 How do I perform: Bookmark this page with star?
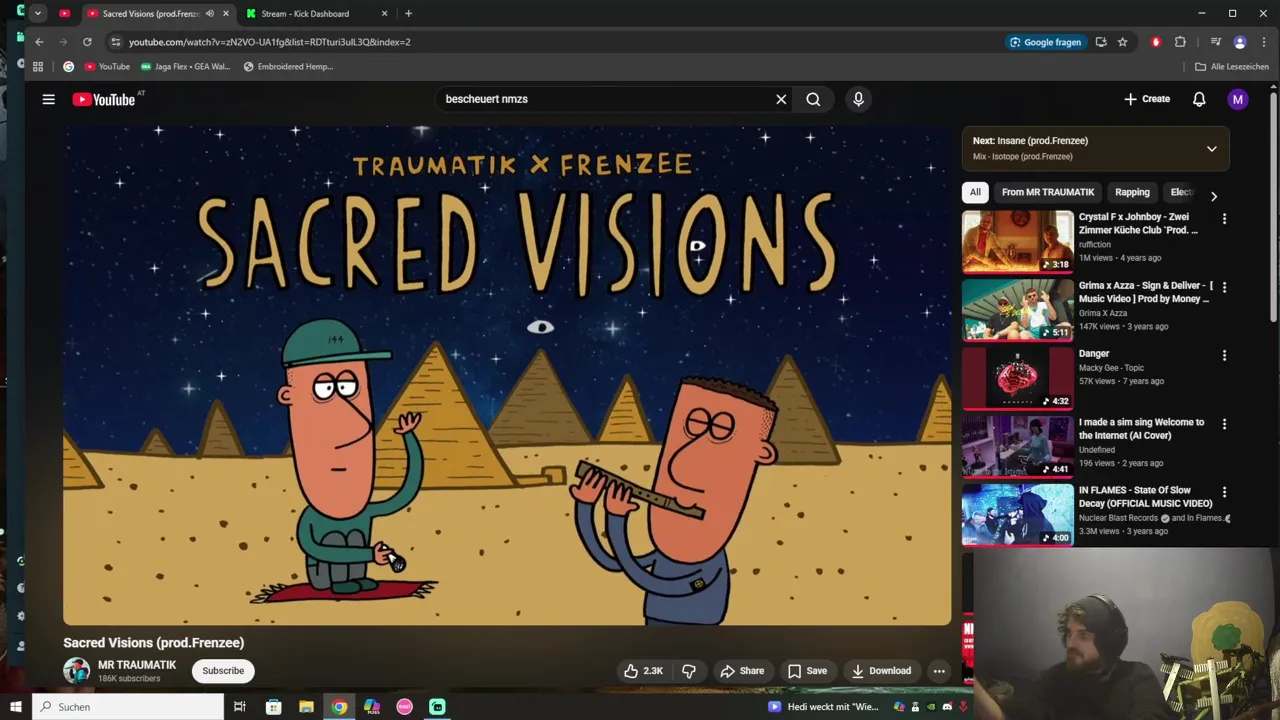[x=1122, y=42]
